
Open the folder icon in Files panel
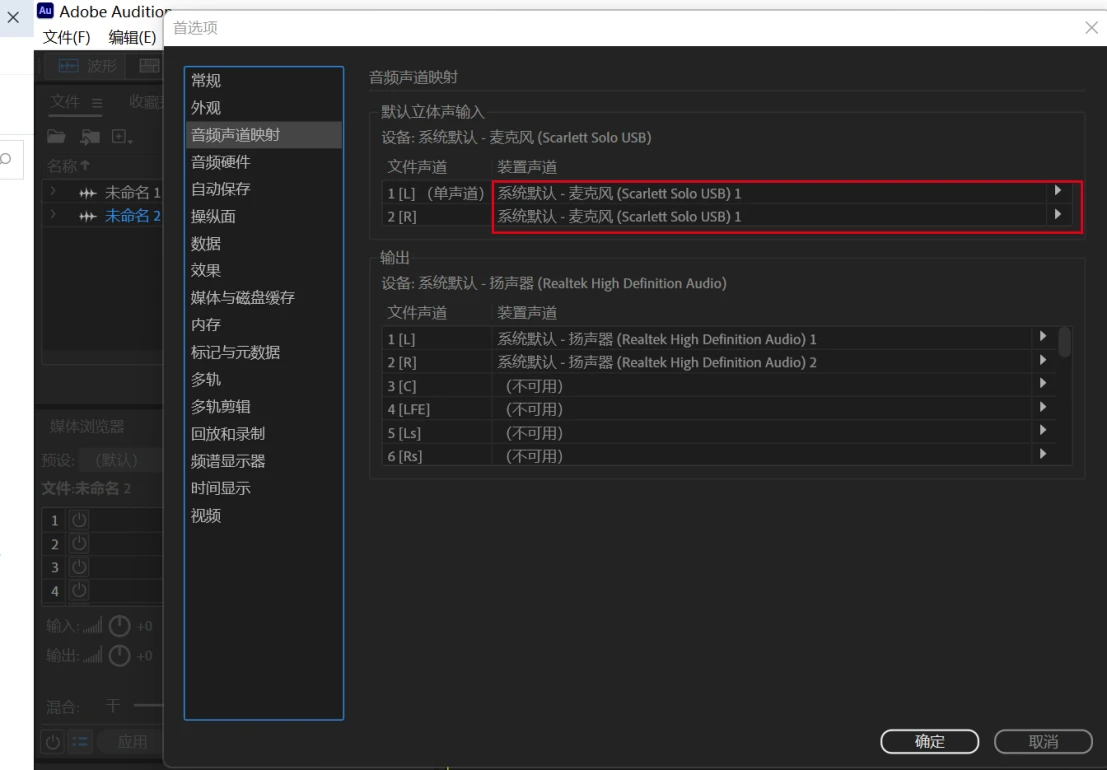(x=56, y=136)
